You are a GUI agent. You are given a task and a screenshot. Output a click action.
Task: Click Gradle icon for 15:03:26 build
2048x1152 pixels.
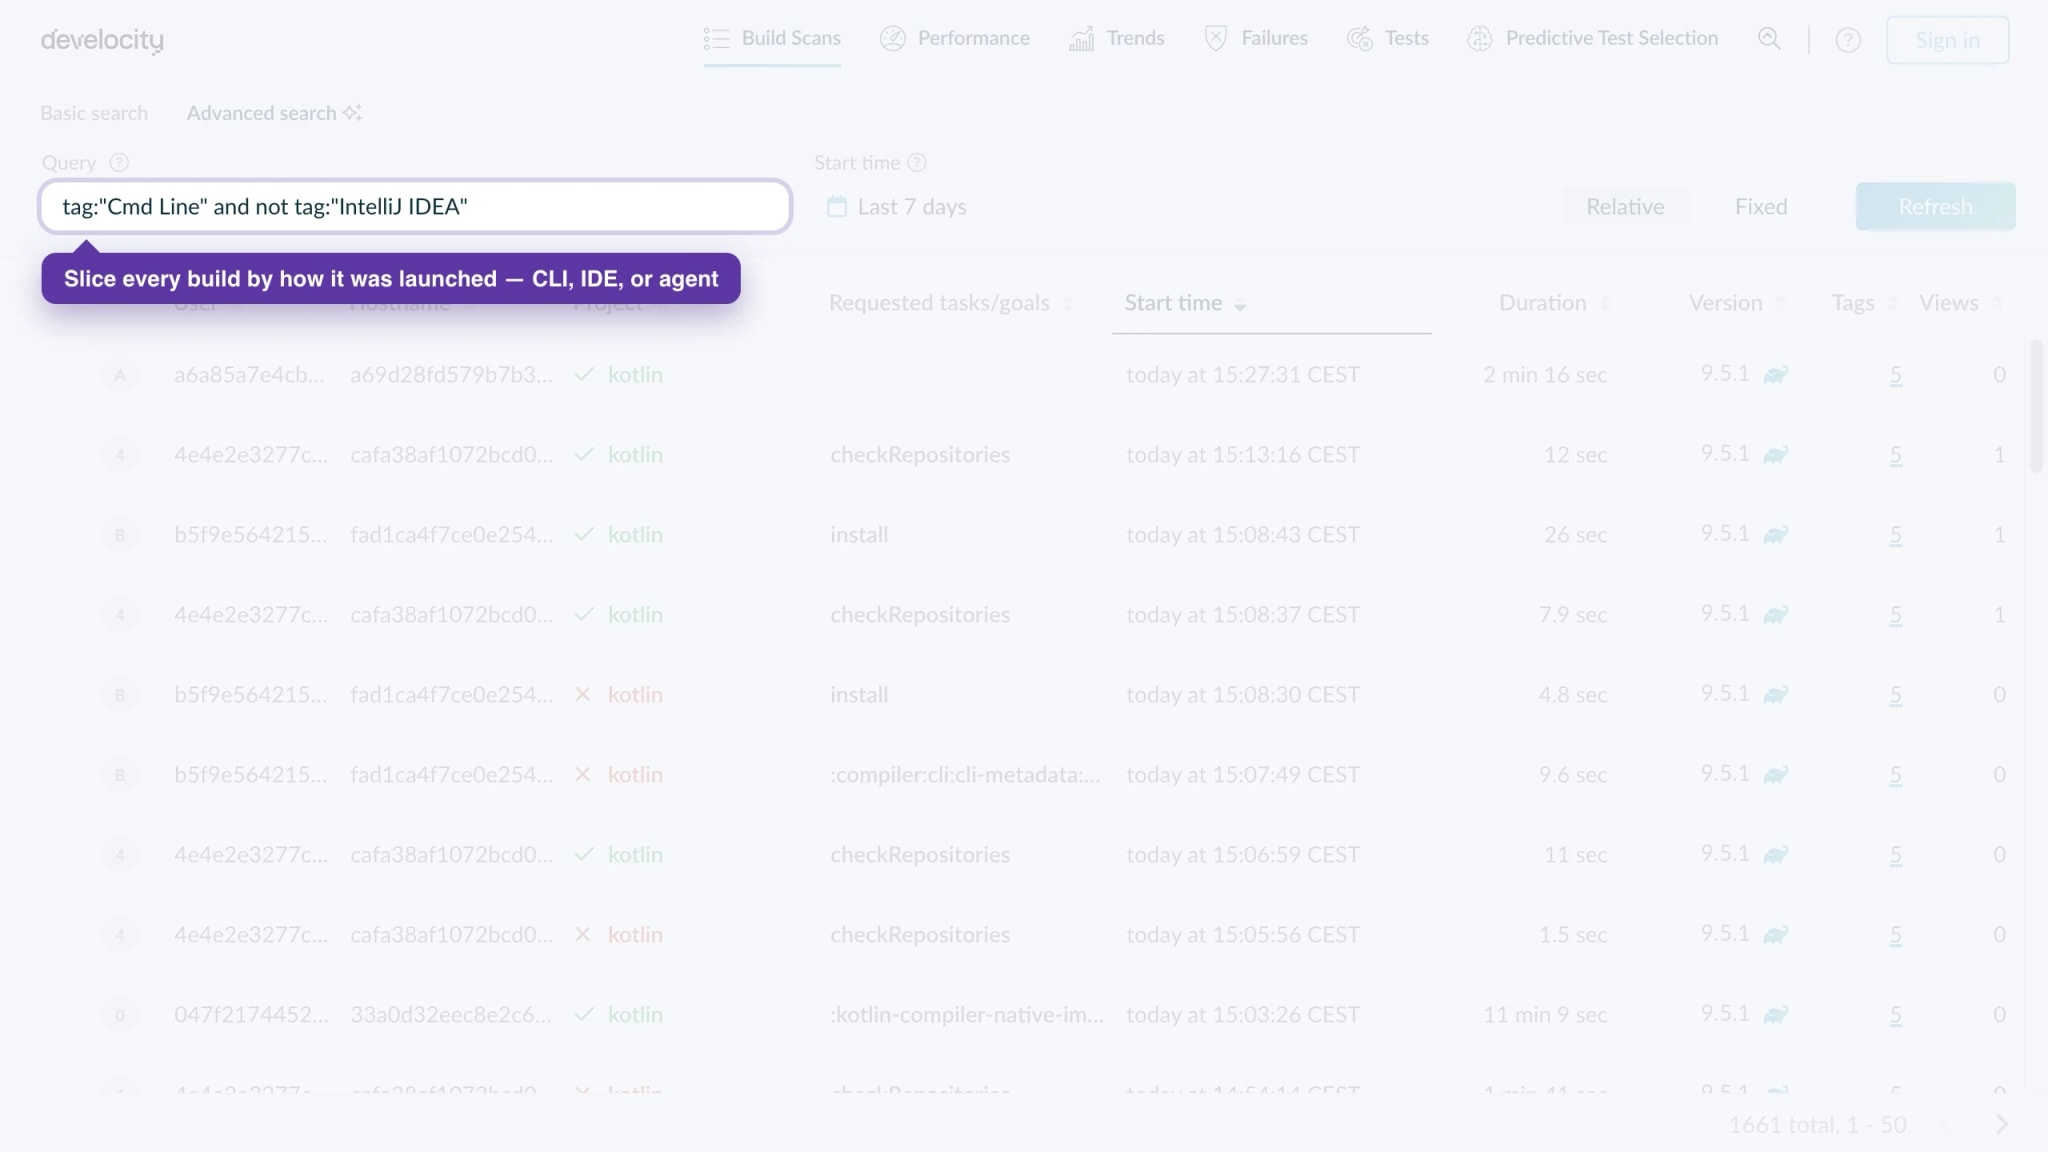point(1775,1015)
